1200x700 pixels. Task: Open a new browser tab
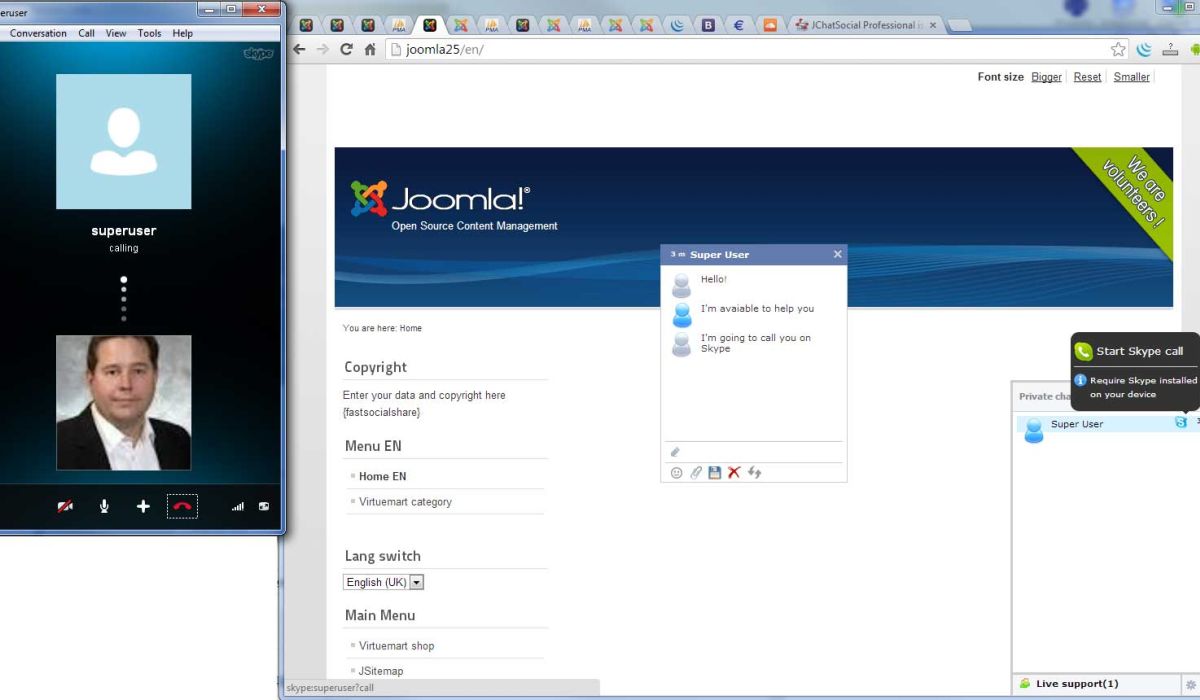pyautogui.click(x=960, y=26)
